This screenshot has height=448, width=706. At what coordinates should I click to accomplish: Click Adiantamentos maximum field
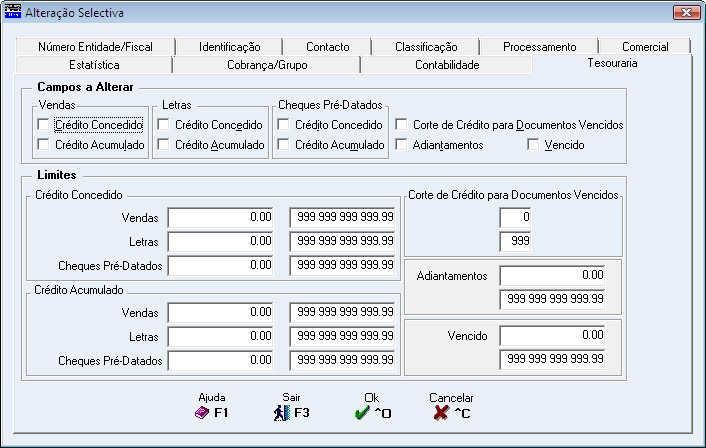[x=552, y=299]
